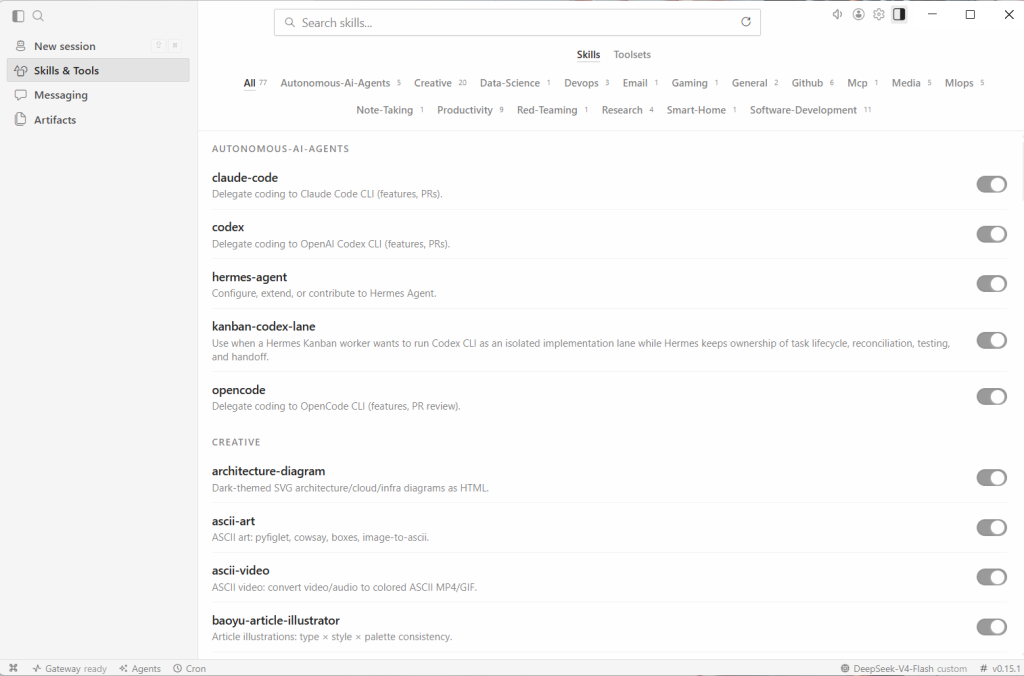Open the user profile avatar icon

click(x=858, y=14)
